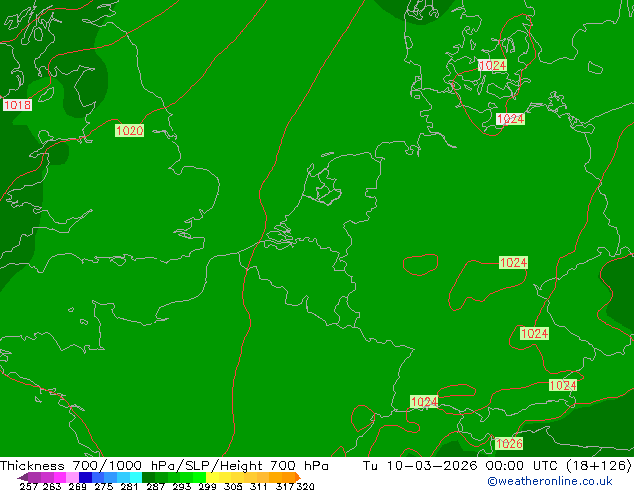Pick the dark green legend swatch above 287
The image size is (634, 490).
pos(148,477)
